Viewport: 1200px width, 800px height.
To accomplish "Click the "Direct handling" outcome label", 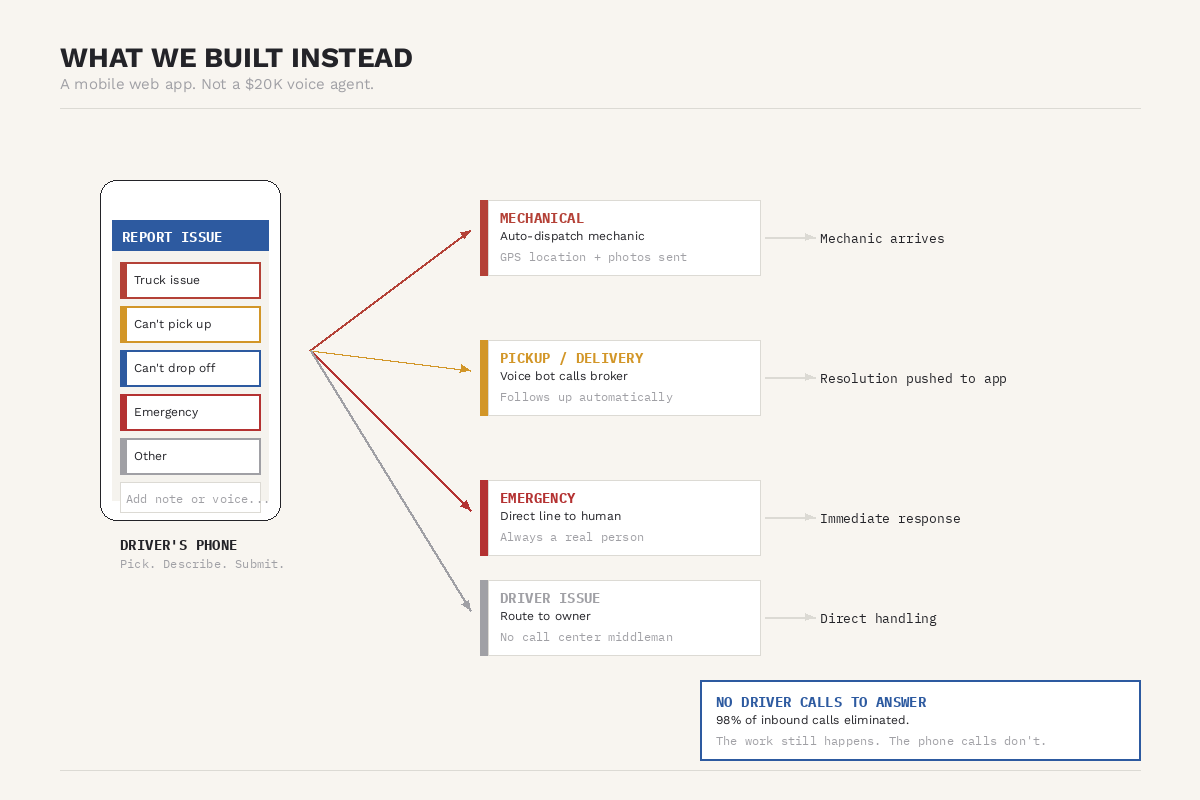I will pos(878,618).
